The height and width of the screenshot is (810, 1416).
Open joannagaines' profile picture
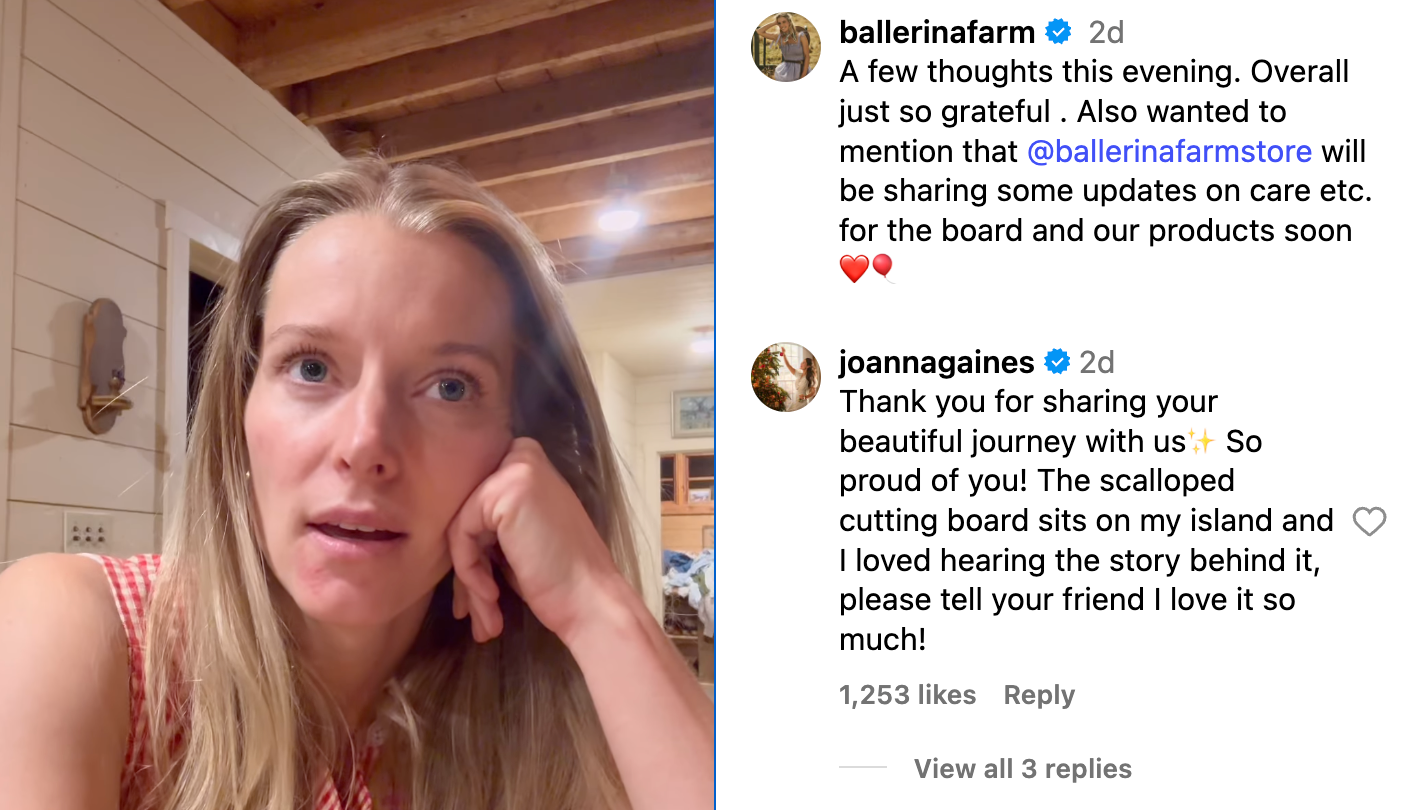(x=785, y=377)
